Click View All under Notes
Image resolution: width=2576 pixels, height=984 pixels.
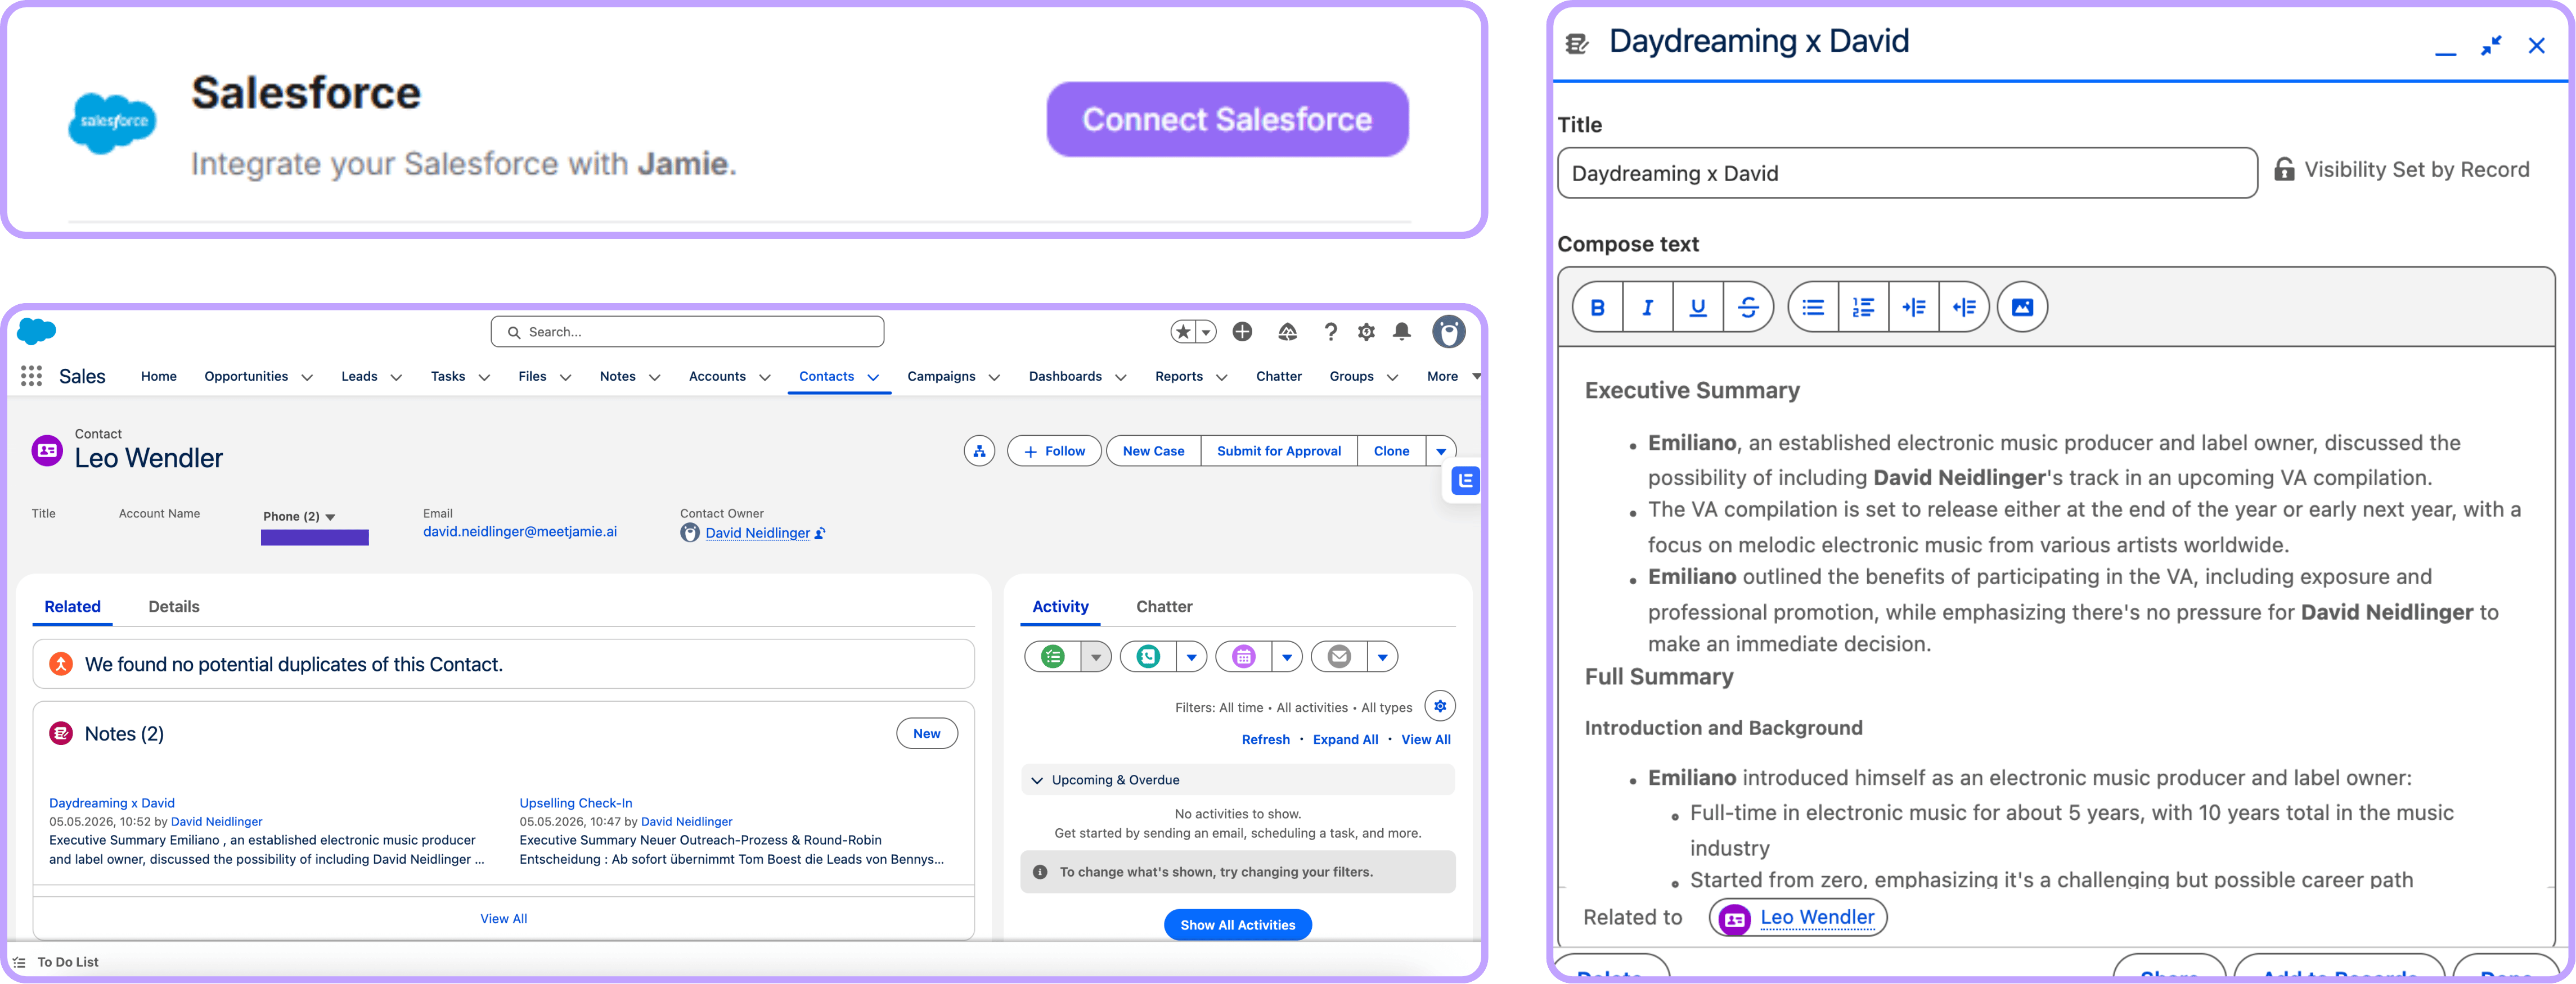(x=504, y=919)
